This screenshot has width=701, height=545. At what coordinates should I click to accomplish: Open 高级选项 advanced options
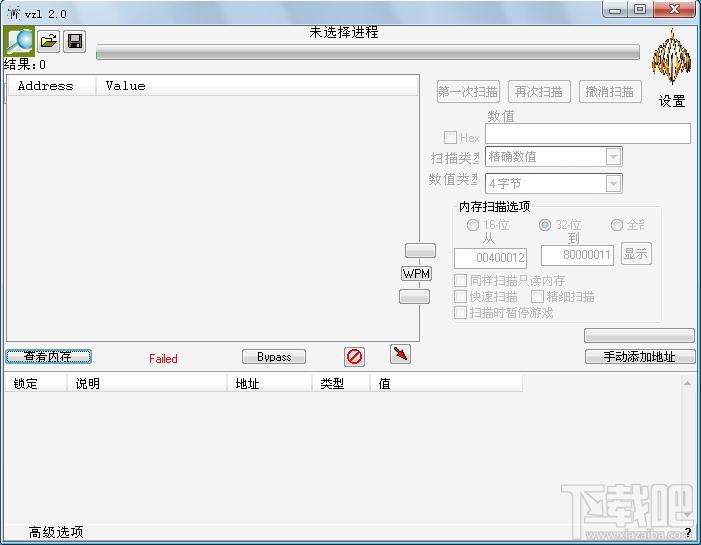point(56,532)
